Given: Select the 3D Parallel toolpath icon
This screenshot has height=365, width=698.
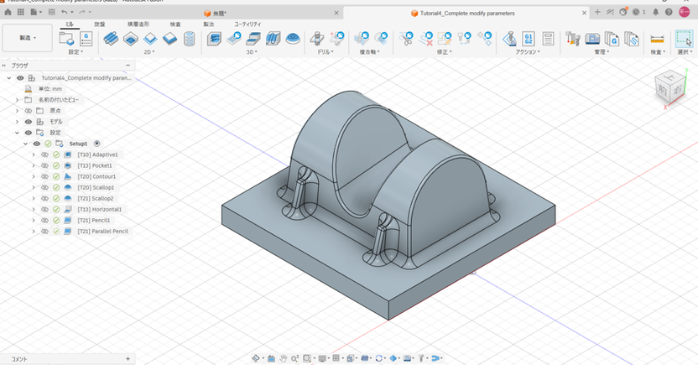Looking at the screenshot, I should 273,39.
